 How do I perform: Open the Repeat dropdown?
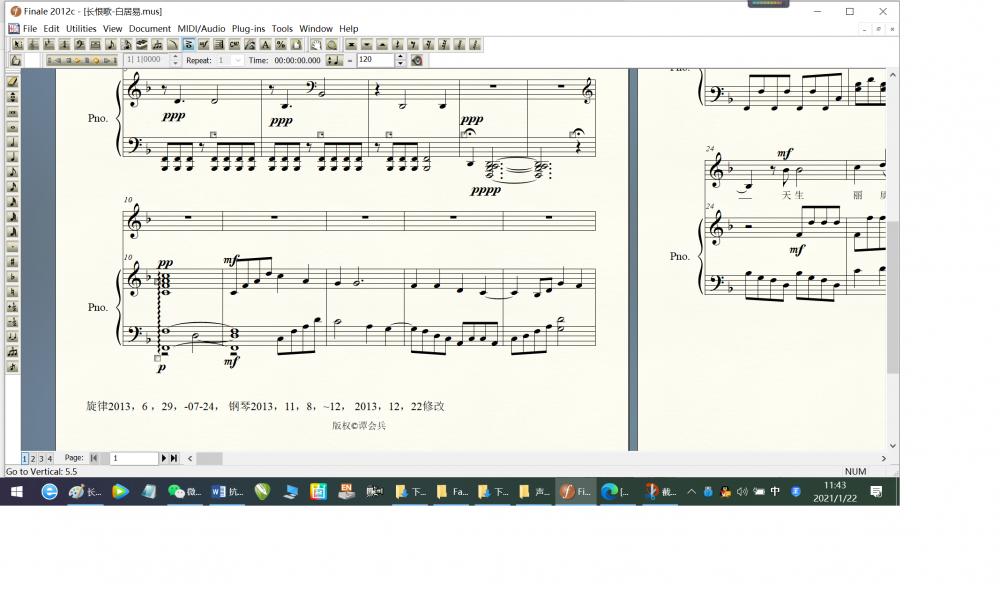click(237, 60)
